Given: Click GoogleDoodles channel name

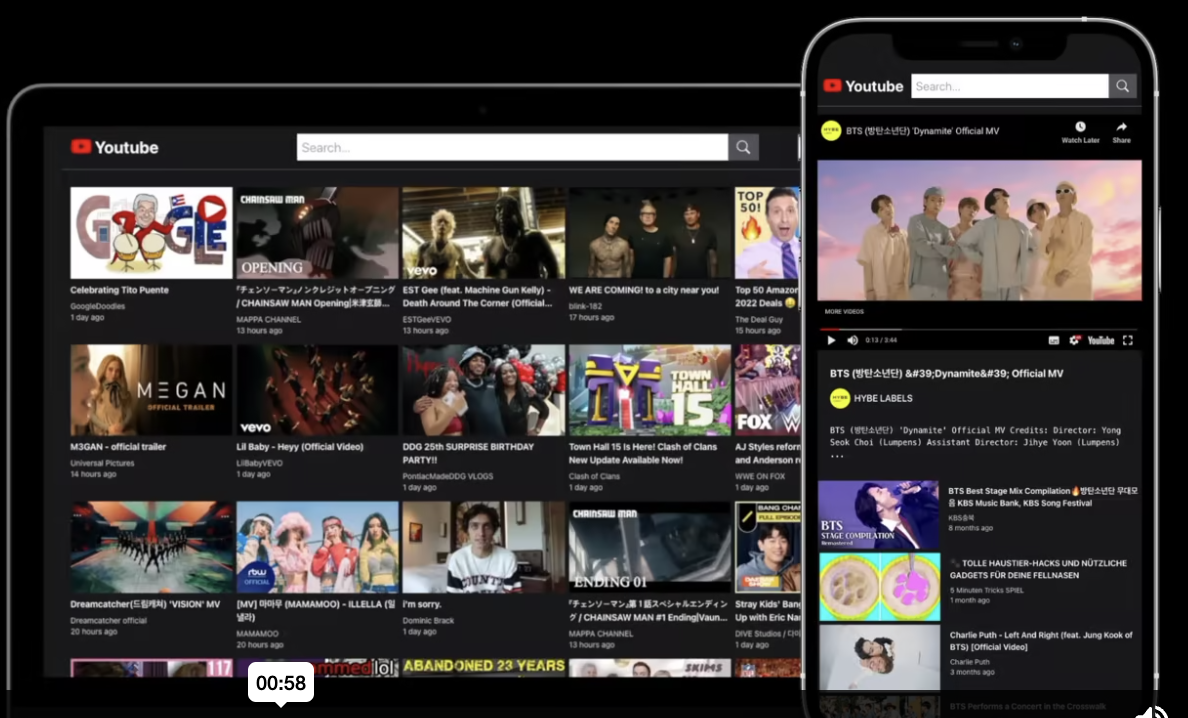Looking at the screenshot, I should [98, 306].
